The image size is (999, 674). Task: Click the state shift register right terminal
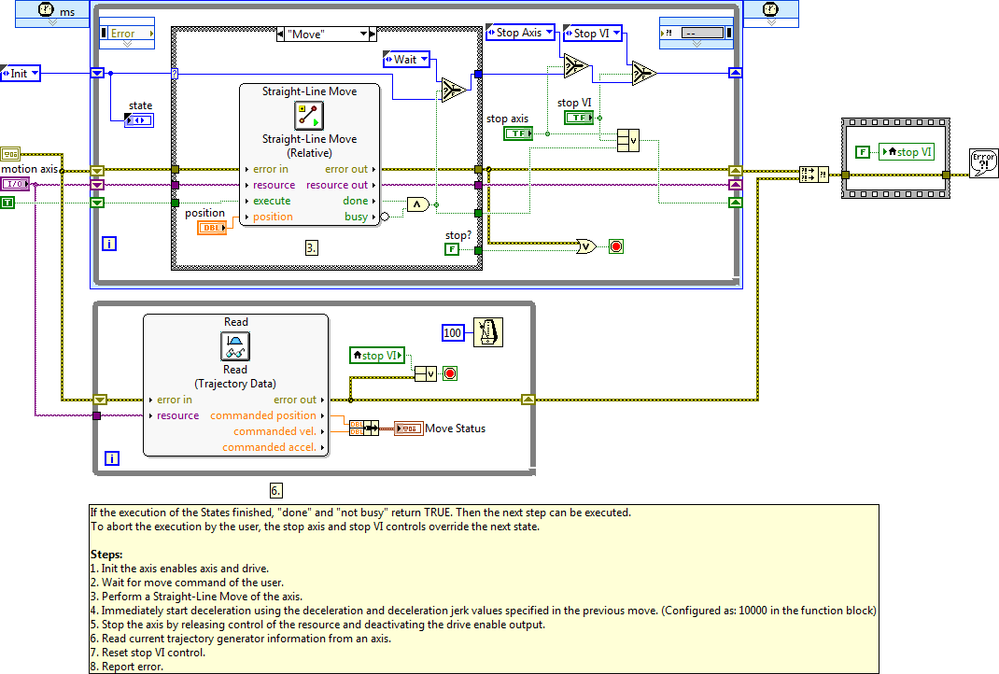coord(735,73)
